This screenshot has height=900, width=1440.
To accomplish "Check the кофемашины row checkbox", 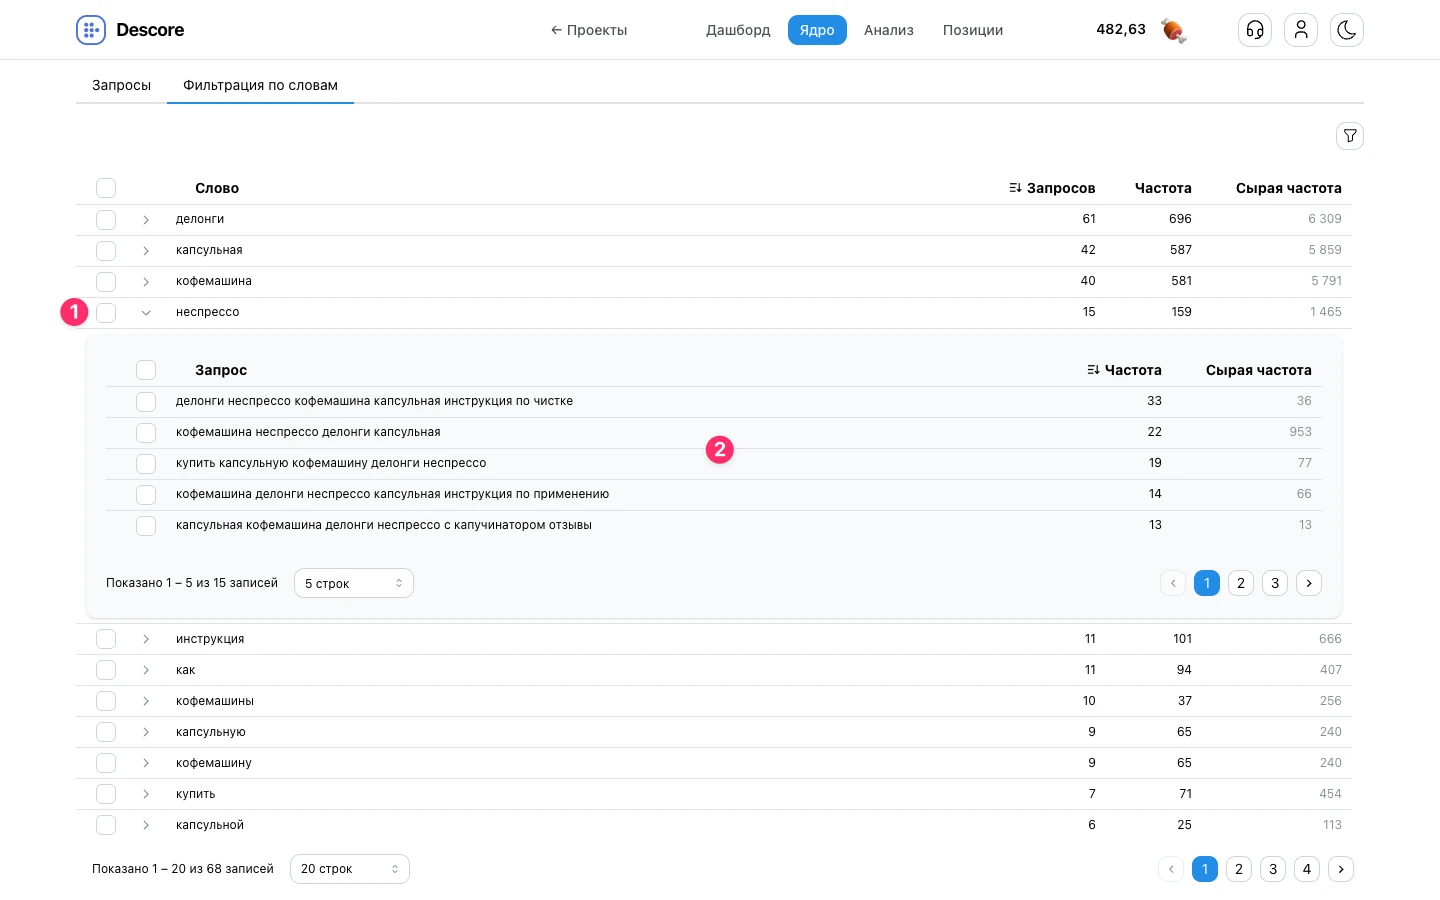I will point(106,701).
